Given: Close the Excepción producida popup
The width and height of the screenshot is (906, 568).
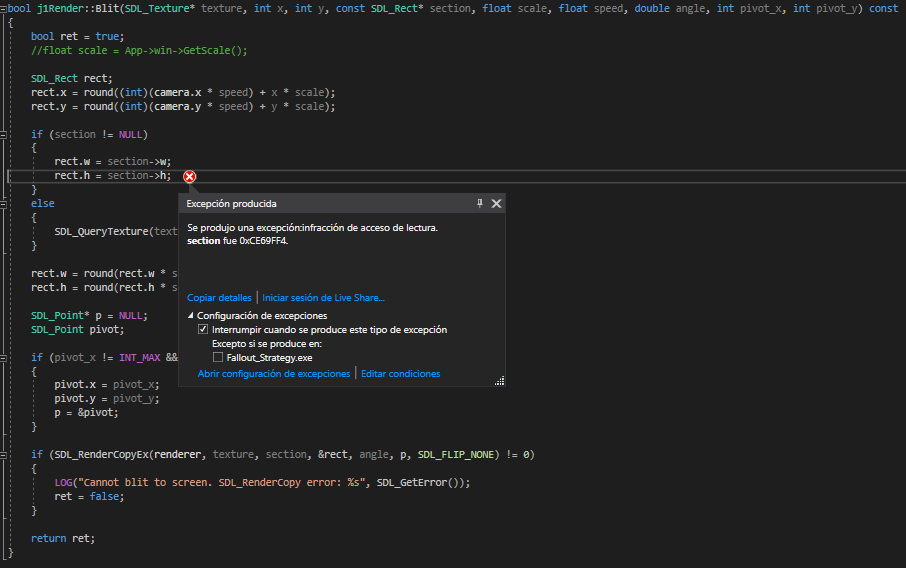Looking at the screenshot, I should click(496, 203).
